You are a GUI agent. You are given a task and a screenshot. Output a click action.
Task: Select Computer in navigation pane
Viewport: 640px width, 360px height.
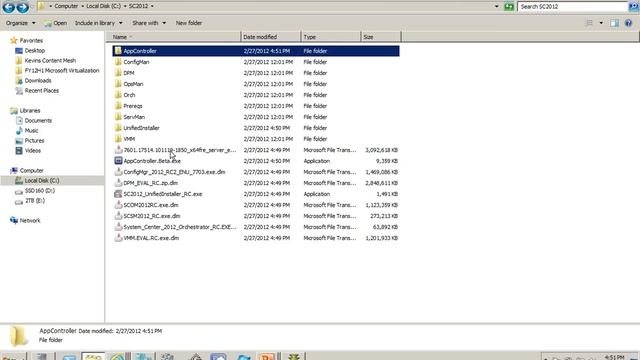(31, 171)
